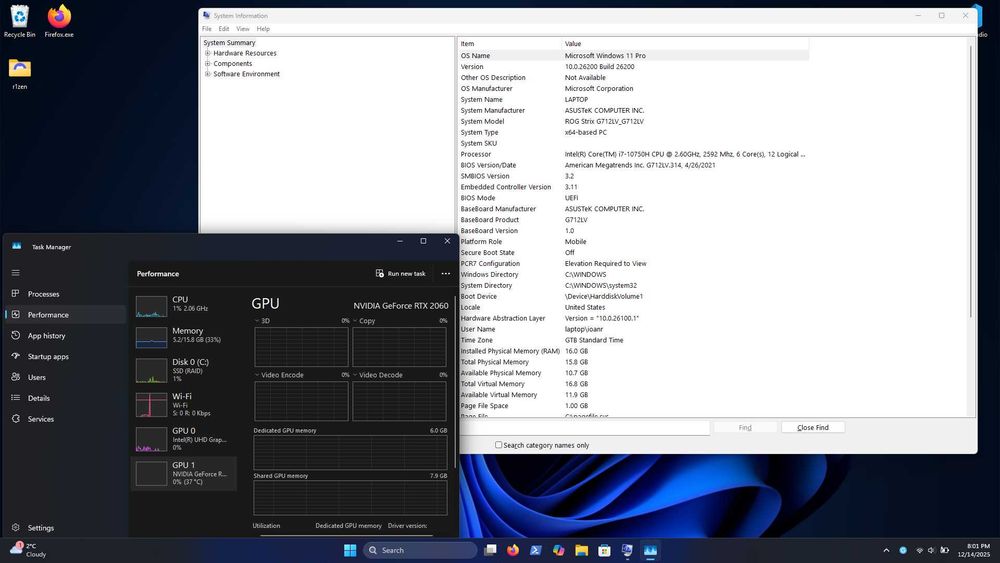Launch Firefox from the taskbar

[513, 550]
